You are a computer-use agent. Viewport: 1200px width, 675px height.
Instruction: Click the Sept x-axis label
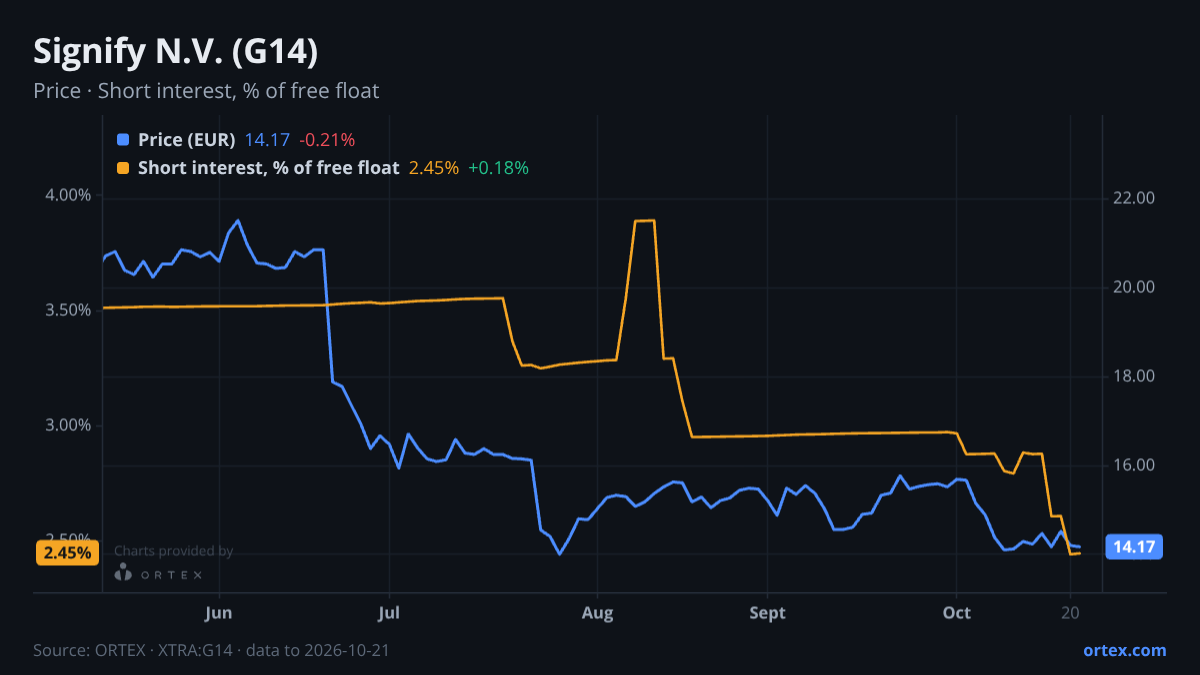tap(767, 612)
